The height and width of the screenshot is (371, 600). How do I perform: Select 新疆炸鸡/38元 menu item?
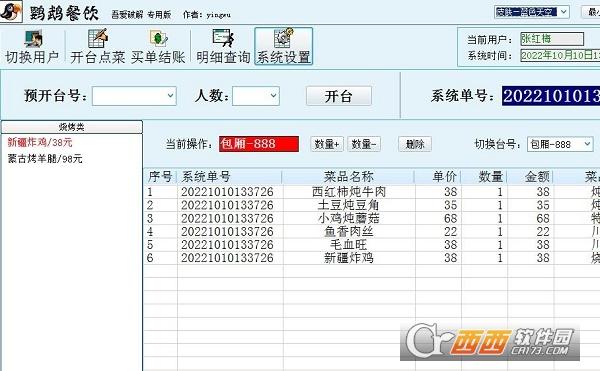[40, 143]
